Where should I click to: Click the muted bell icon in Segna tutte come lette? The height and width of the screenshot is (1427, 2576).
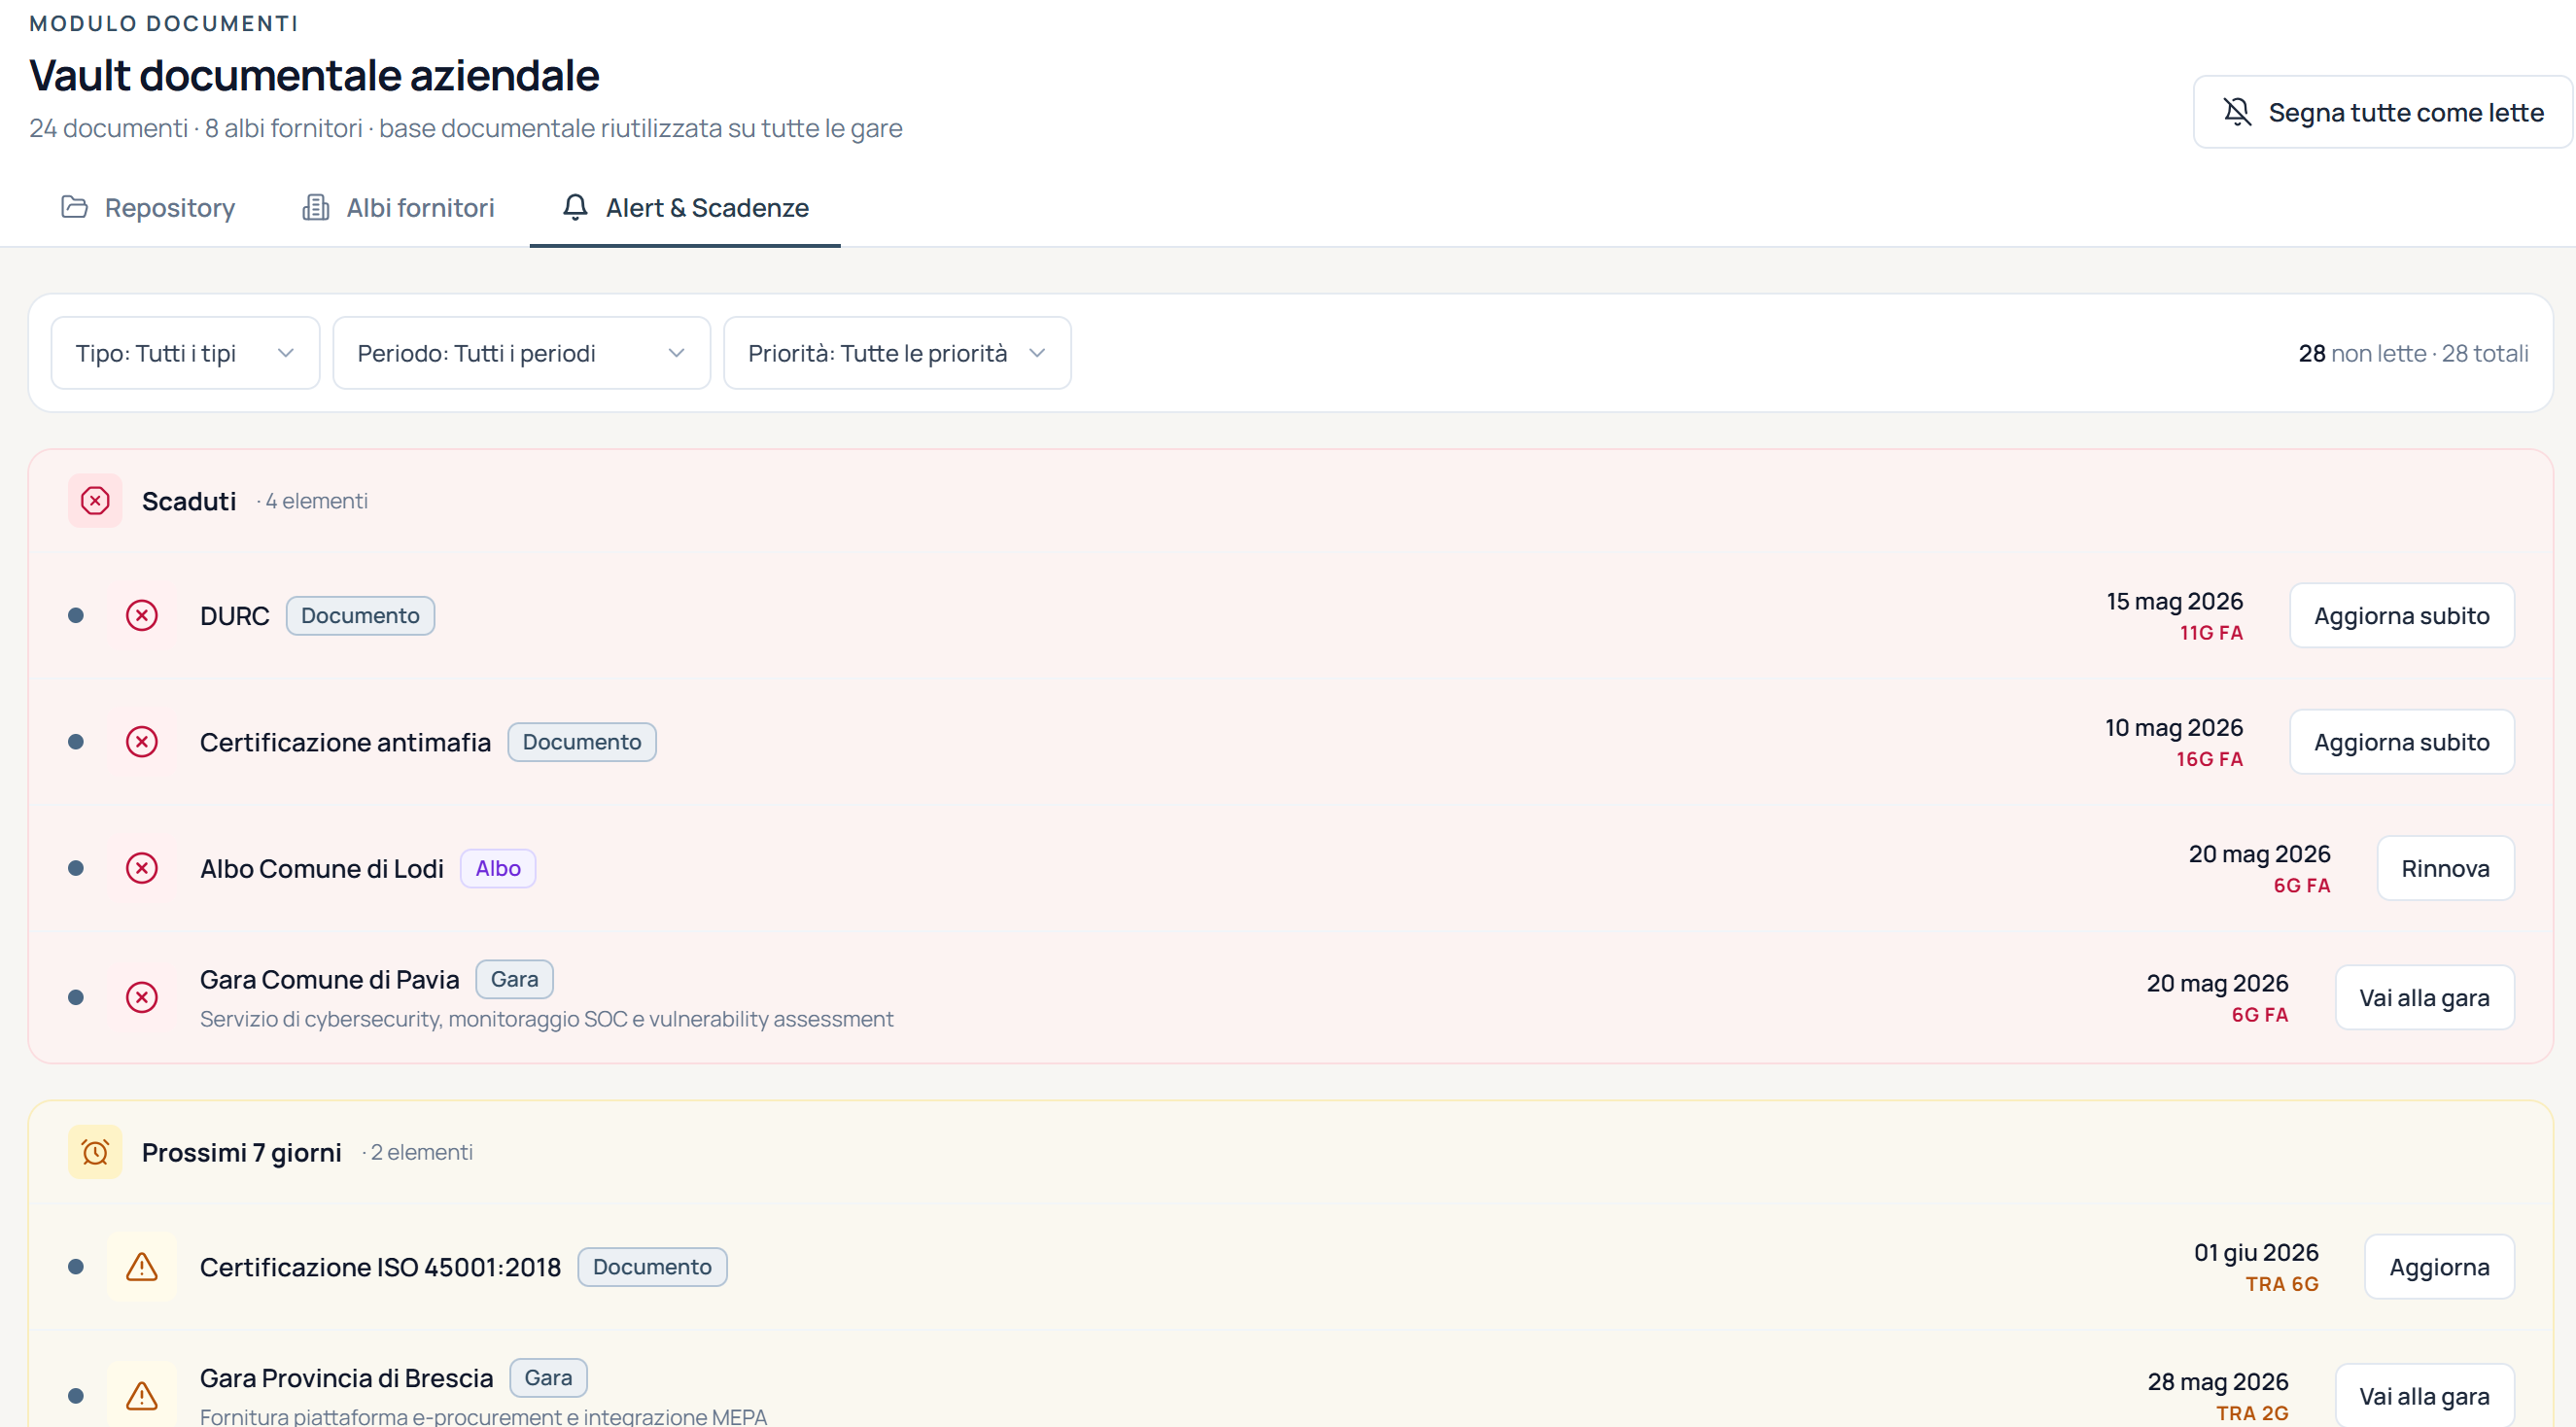pos(2237,112)
